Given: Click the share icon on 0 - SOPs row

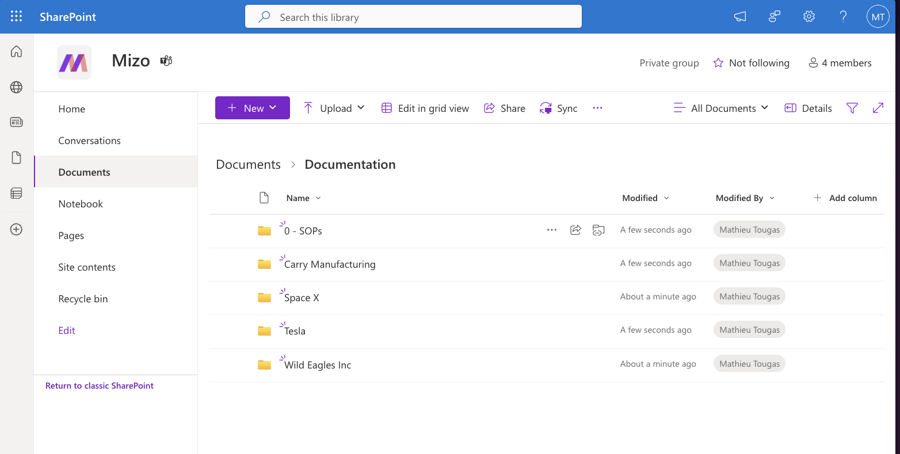Looking at the screenshot, I should pyautogui.click(x=575, y=230).
